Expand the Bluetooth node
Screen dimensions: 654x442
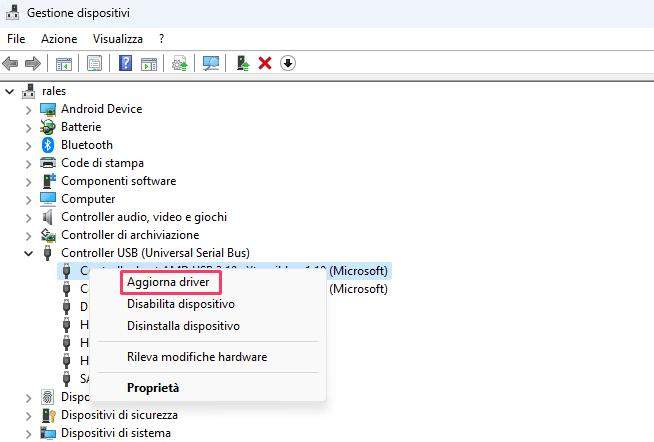(28, 146)
